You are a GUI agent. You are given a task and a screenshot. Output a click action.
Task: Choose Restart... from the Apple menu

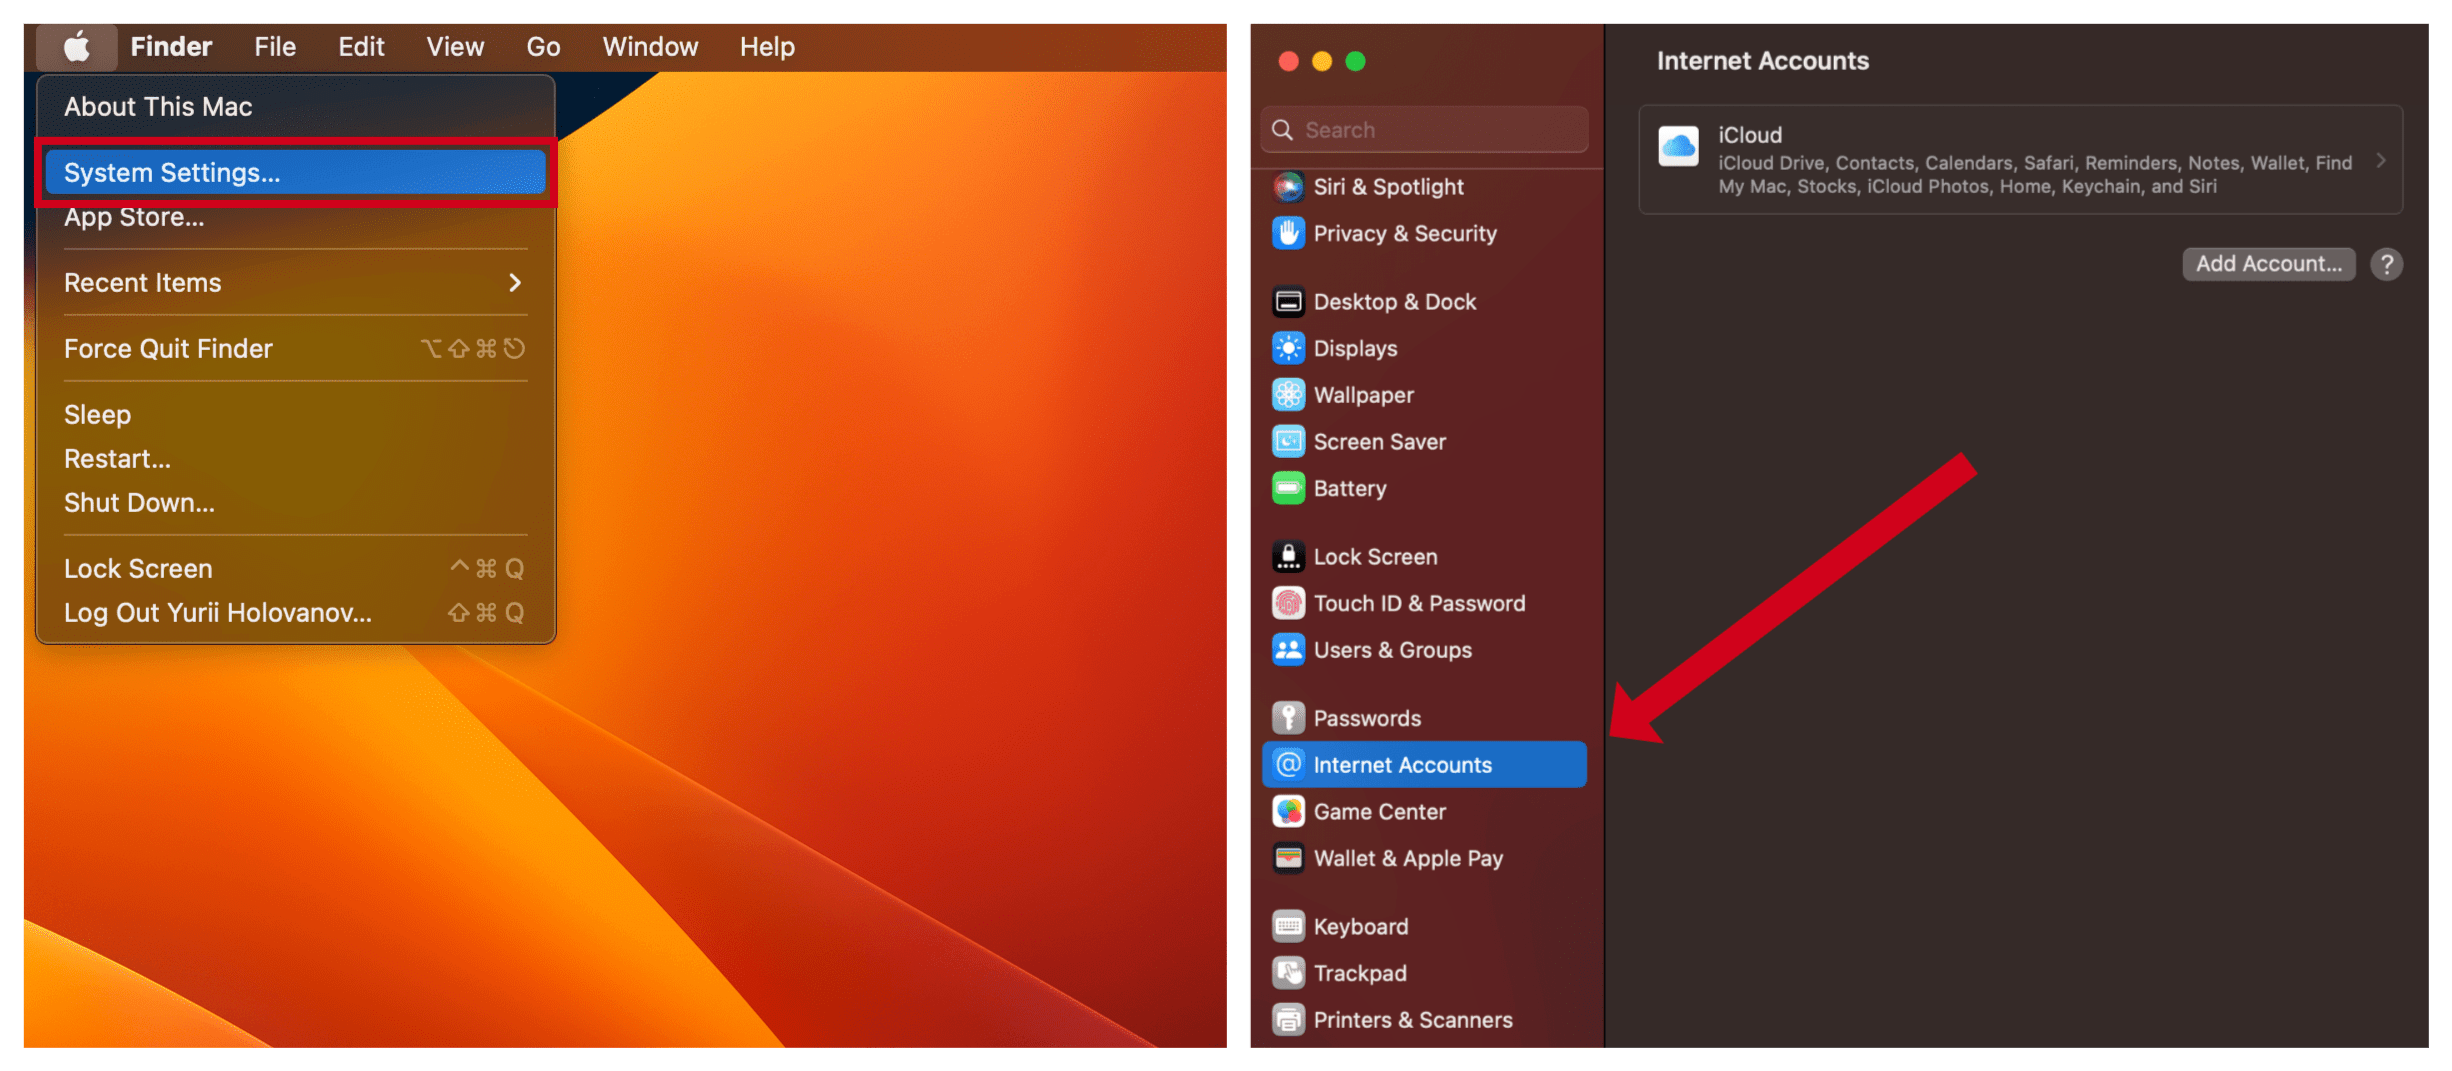click(x=295, y=459)
